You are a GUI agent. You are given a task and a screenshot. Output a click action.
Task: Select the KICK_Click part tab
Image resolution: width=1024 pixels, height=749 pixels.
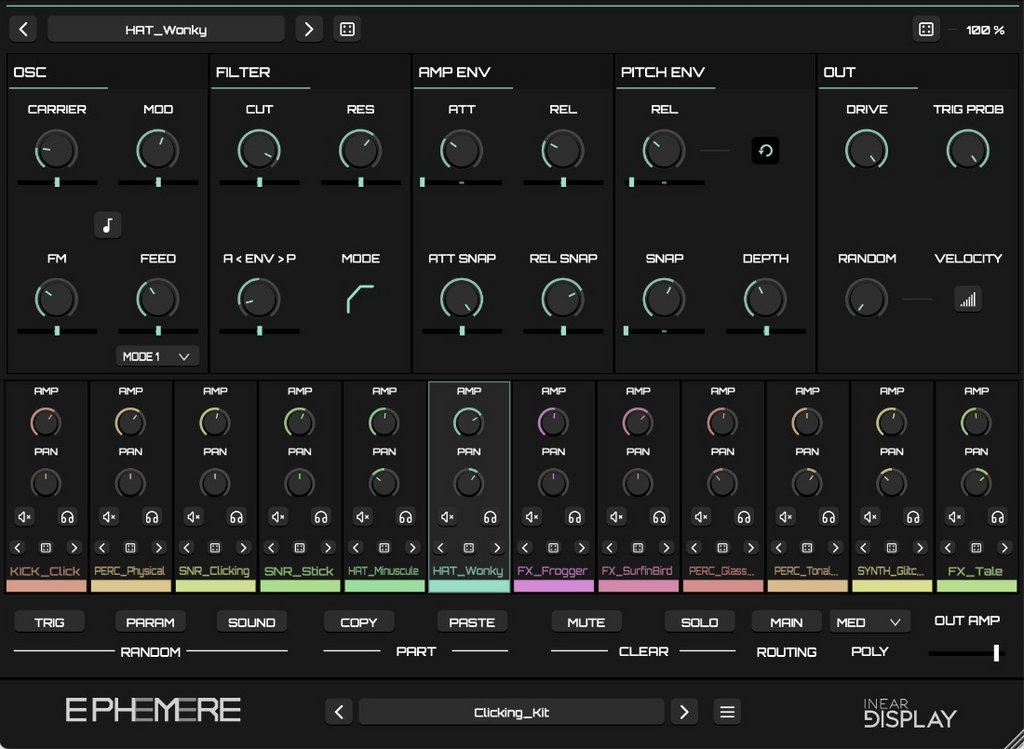click(46, 577)
